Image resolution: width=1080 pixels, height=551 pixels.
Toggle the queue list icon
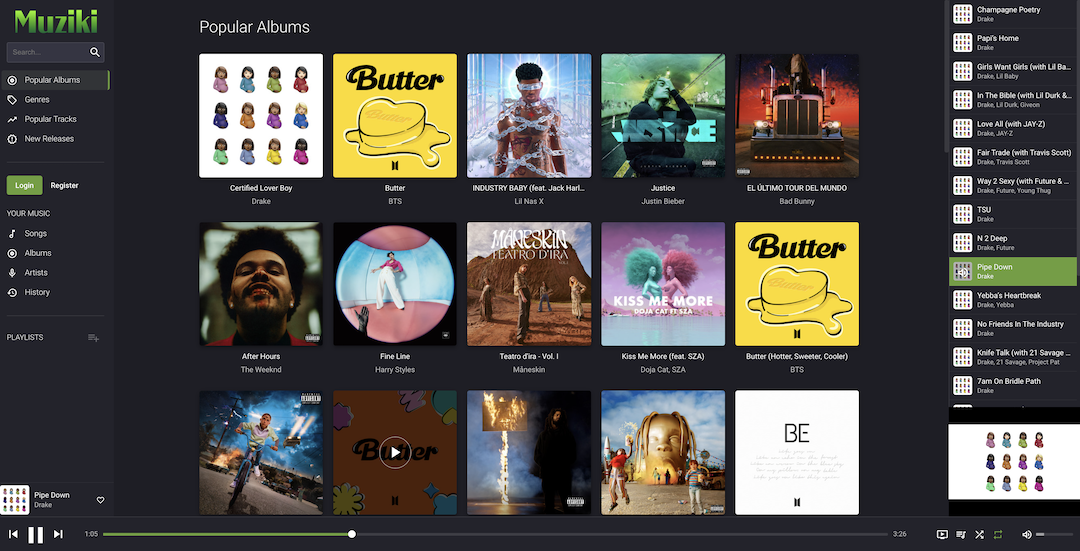961,534
